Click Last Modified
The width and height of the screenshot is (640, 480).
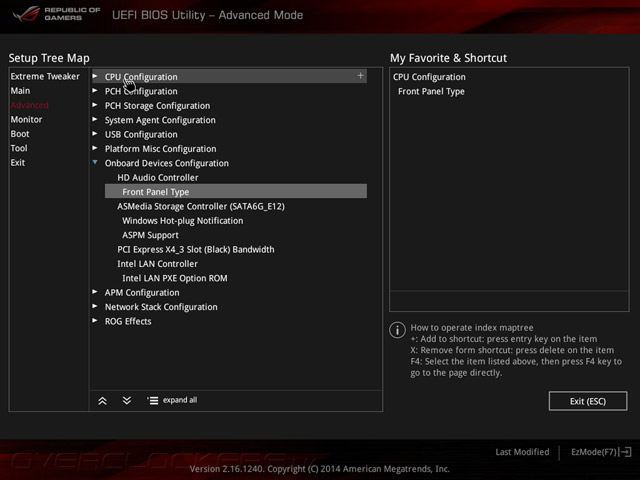[x=522, y=452]
